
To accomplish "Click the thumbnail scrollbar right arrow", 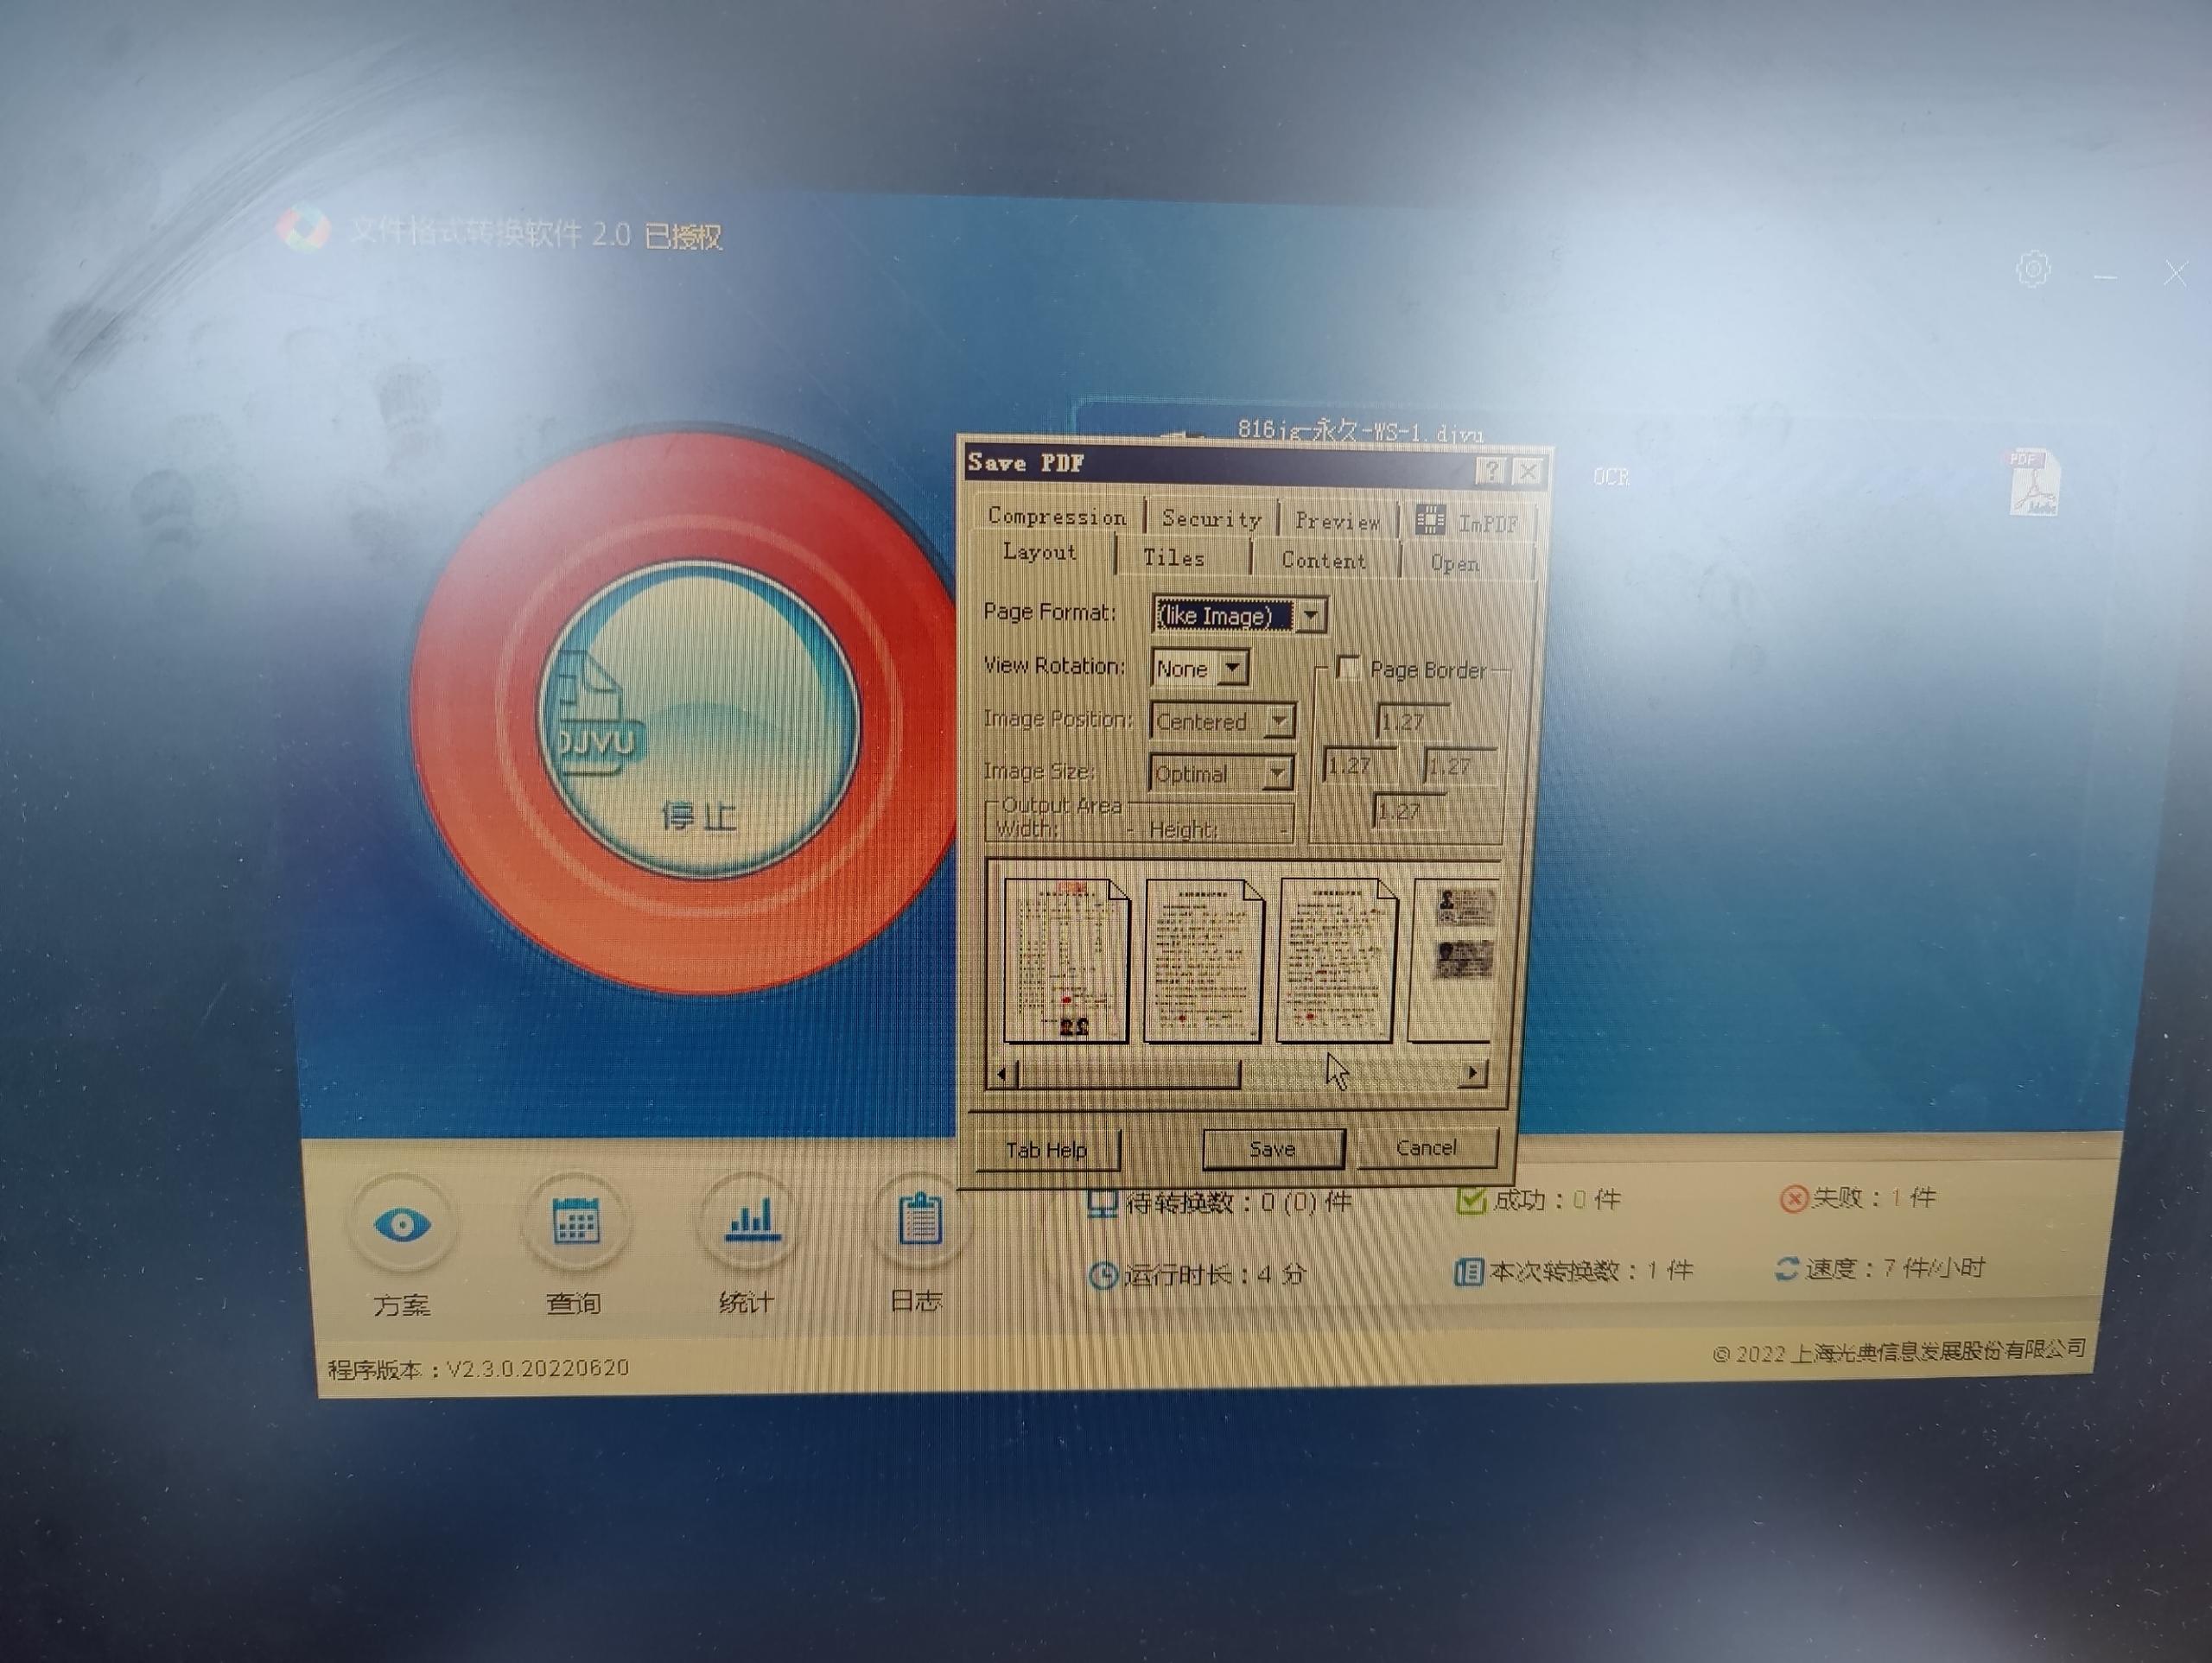I will click(1472, 1073).
